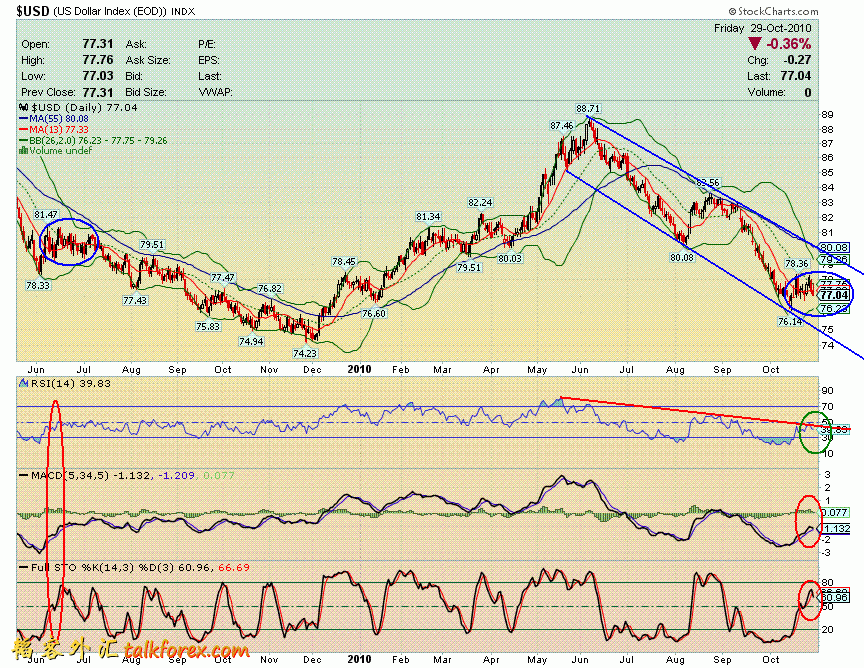This screenshot has width=864, height=668.
Task: Click the 76.14 price label
Action: (x=790, y=321)
